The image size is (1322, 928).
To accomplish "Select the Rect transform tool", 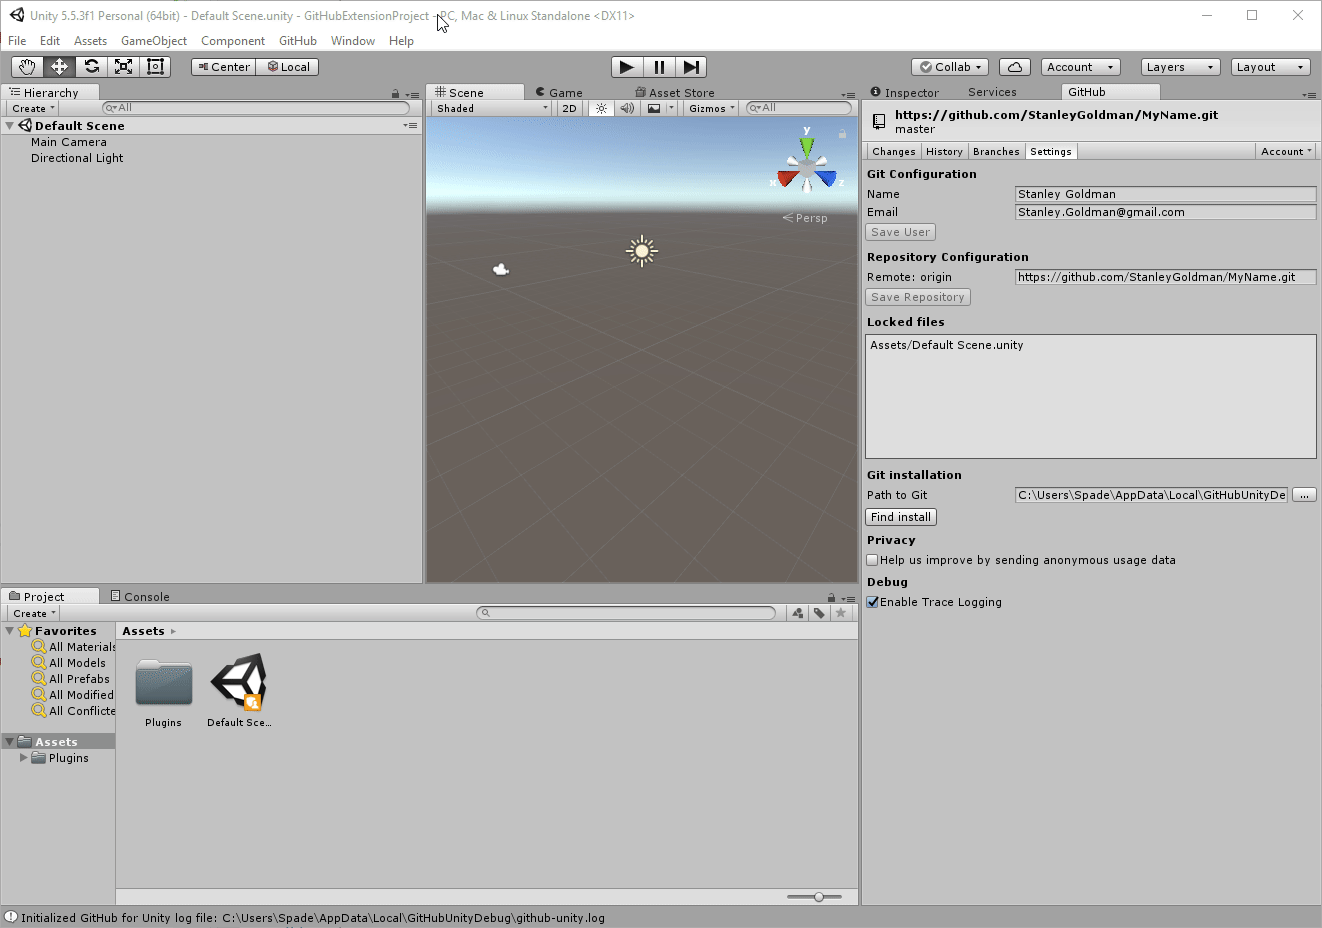I will click(x=155, y=67).
